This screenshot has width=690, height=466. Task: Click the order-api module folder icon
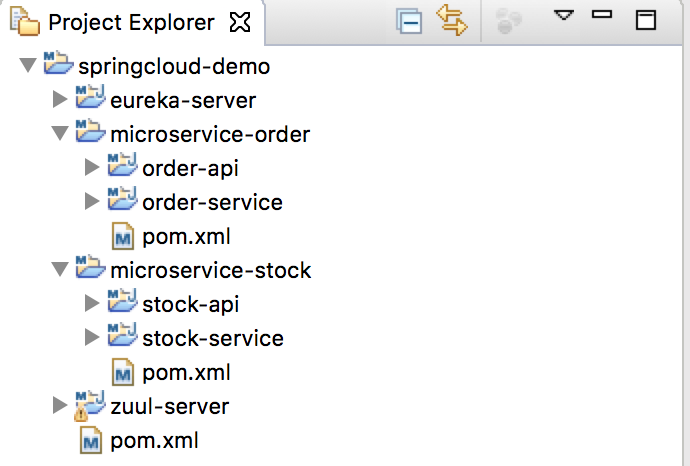[122, 168]
